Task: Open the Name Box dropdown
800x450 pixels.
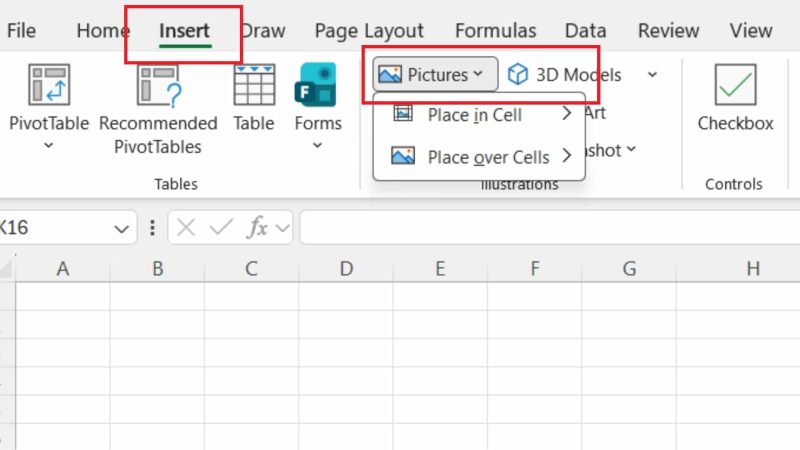Action: coord(121,229)
